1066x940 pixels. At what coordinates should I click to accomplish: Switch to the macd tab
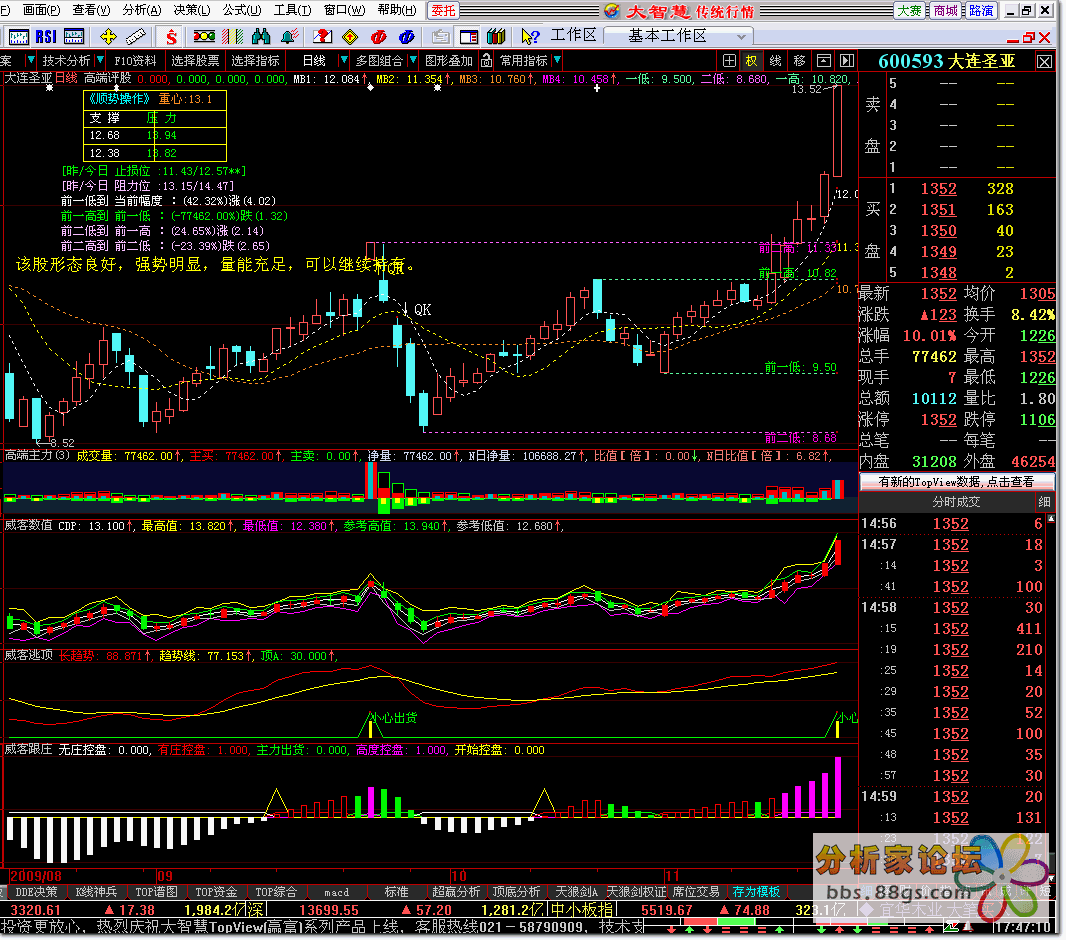point(337,892)
